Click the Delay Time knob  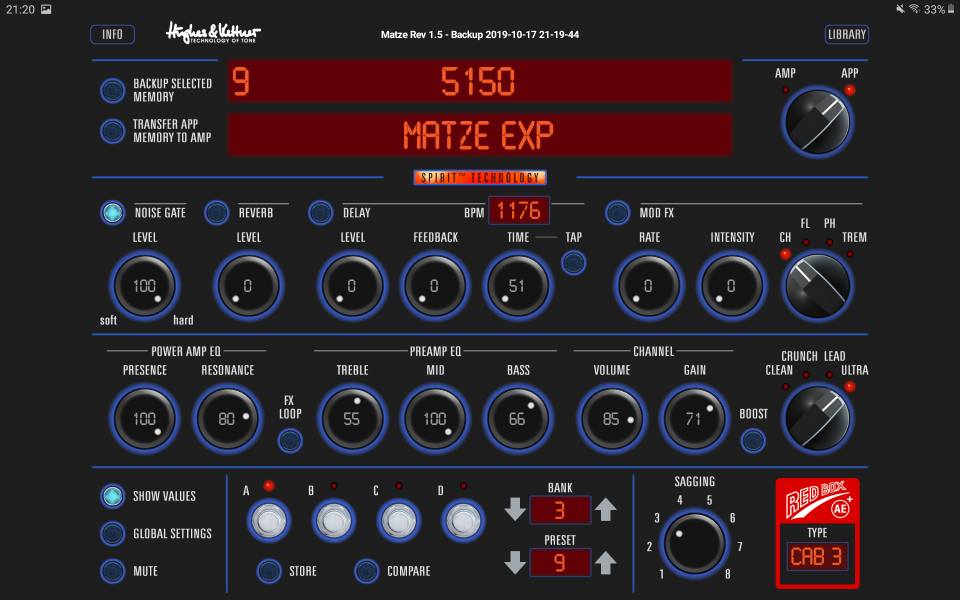[x=518, y=286]
